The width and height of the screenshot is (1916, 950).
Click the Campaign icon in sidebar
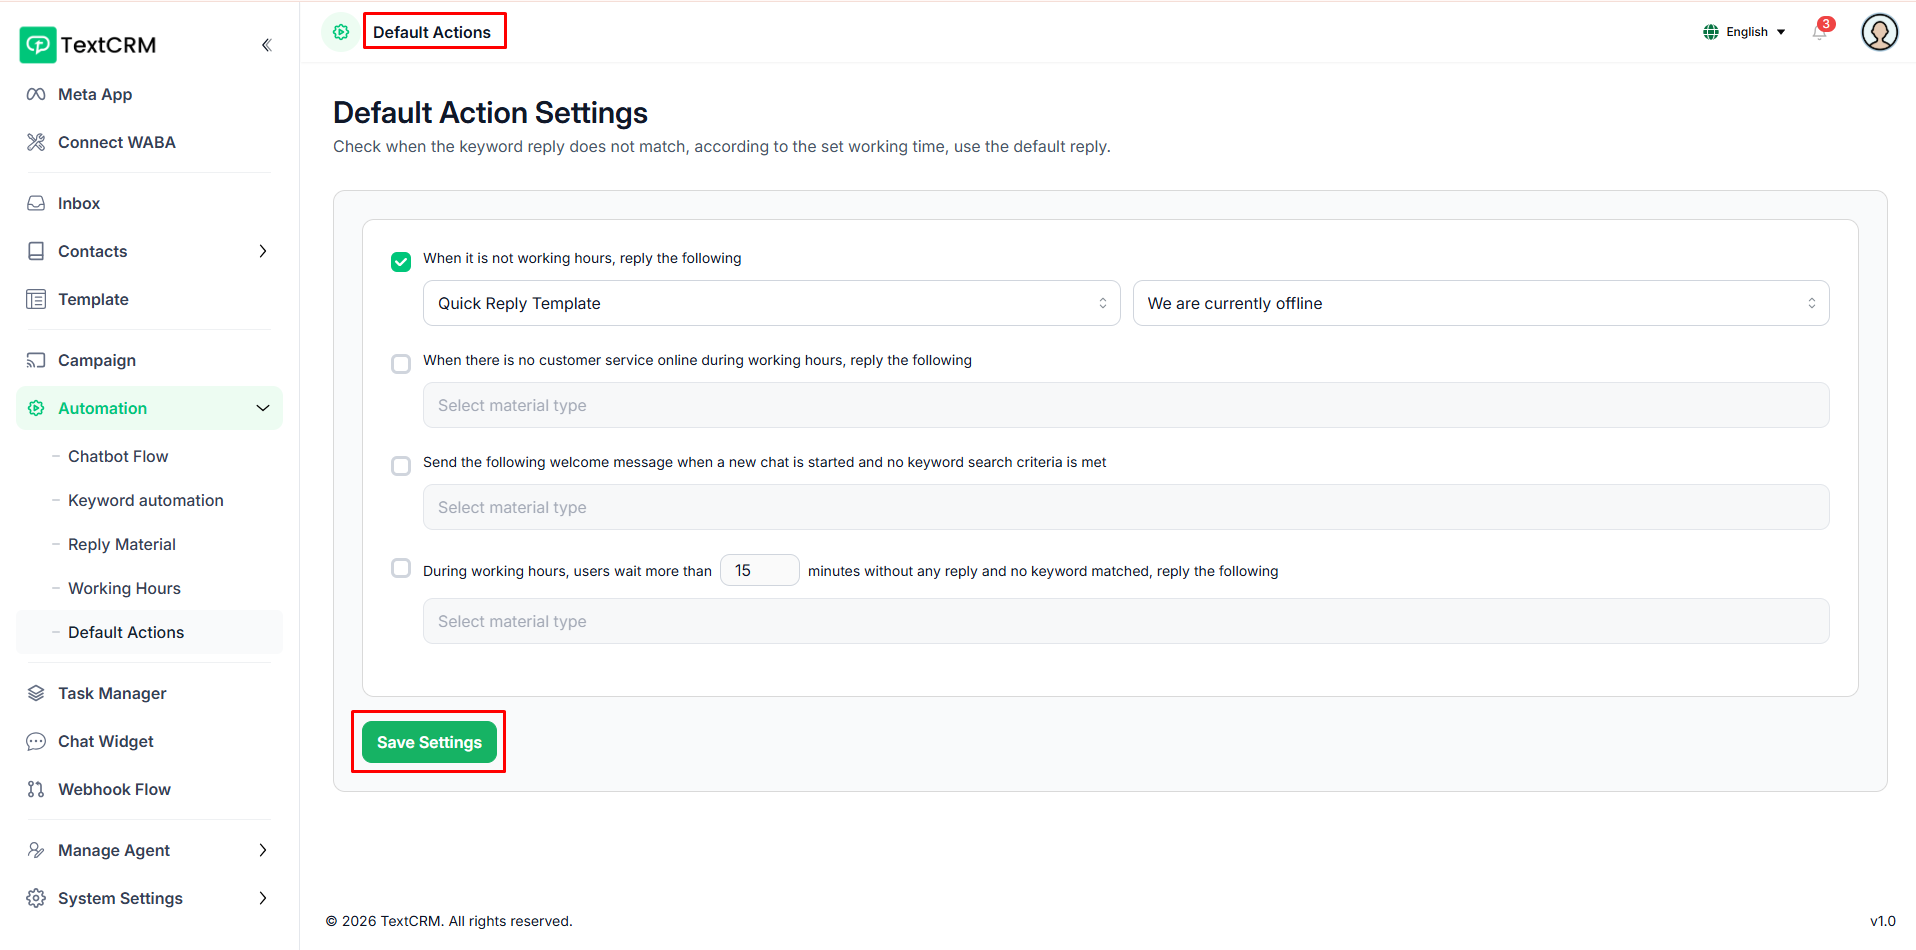point(36,360)
